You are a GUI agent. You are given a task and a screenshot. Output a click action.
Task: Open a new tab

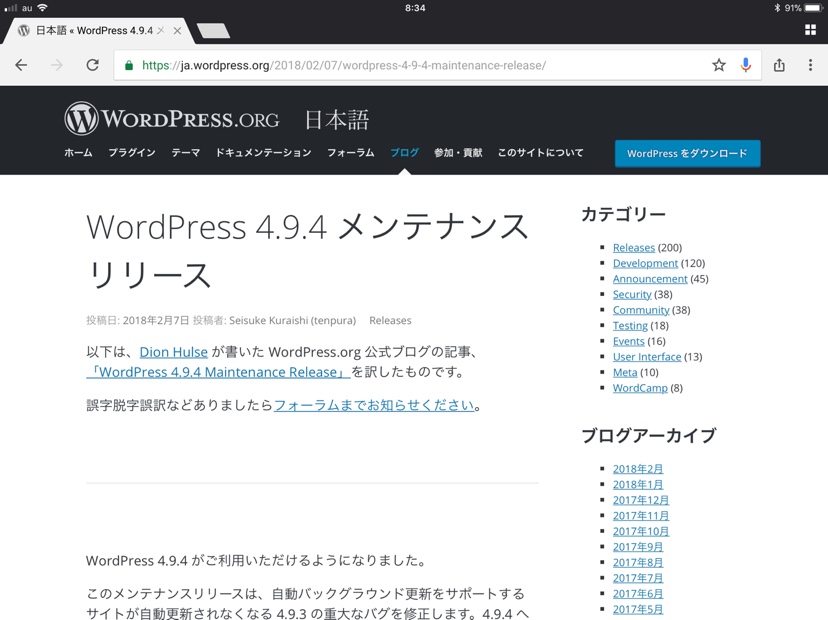213,31
